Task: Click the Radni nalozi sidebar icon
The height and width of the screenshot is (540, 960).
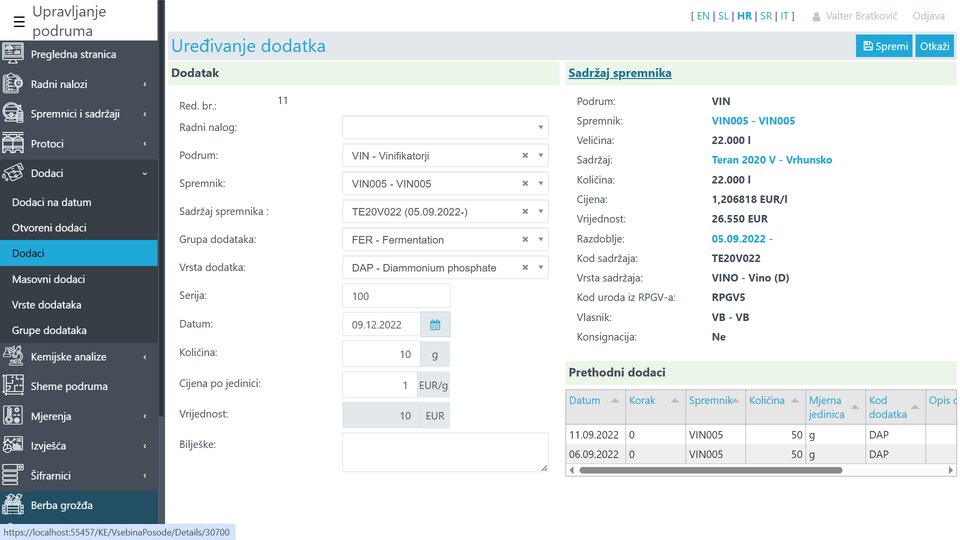Action: [14, 84]
